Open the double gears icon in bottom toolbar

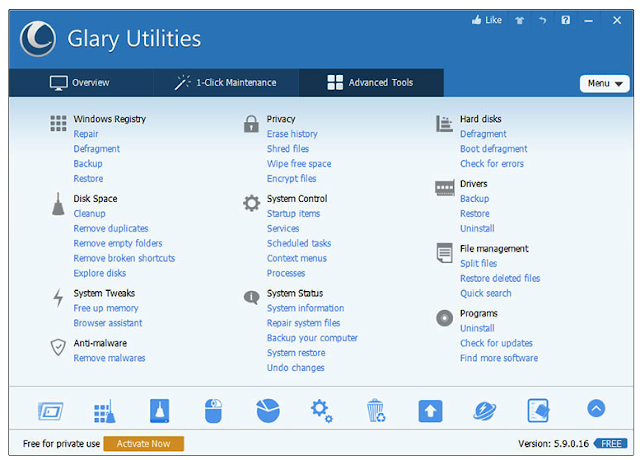coord(322,411)
